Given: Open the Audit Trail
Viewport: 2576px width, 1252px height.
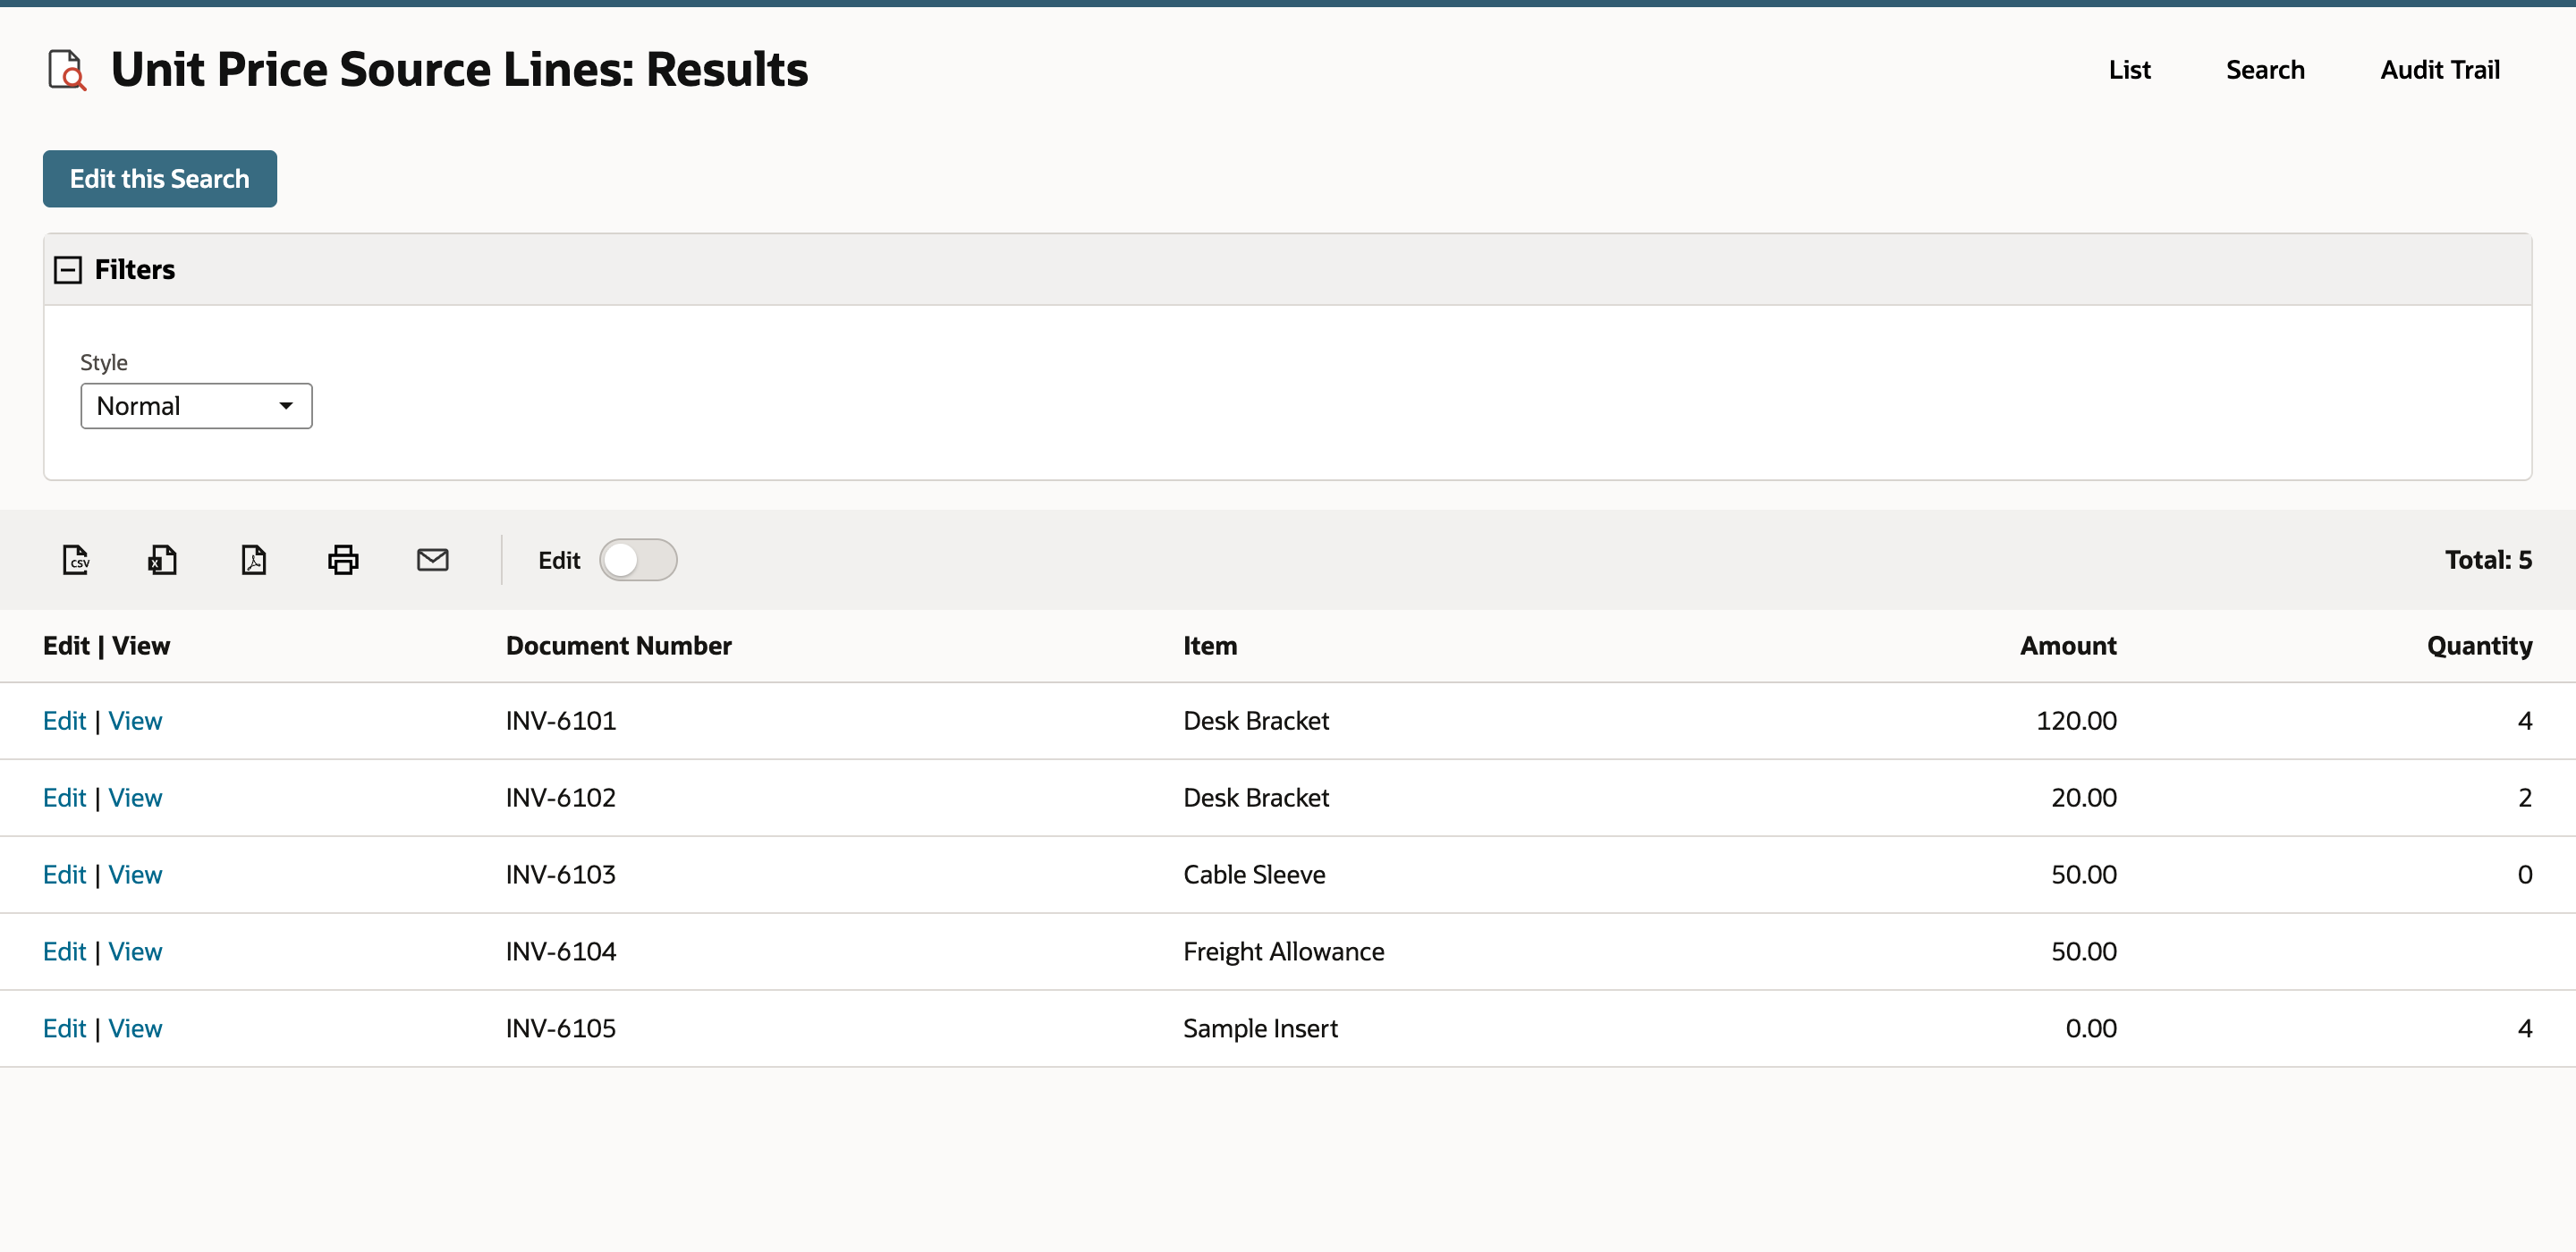Looking at the screenshot, I should pyautogui.click(x=2439, y=70).
